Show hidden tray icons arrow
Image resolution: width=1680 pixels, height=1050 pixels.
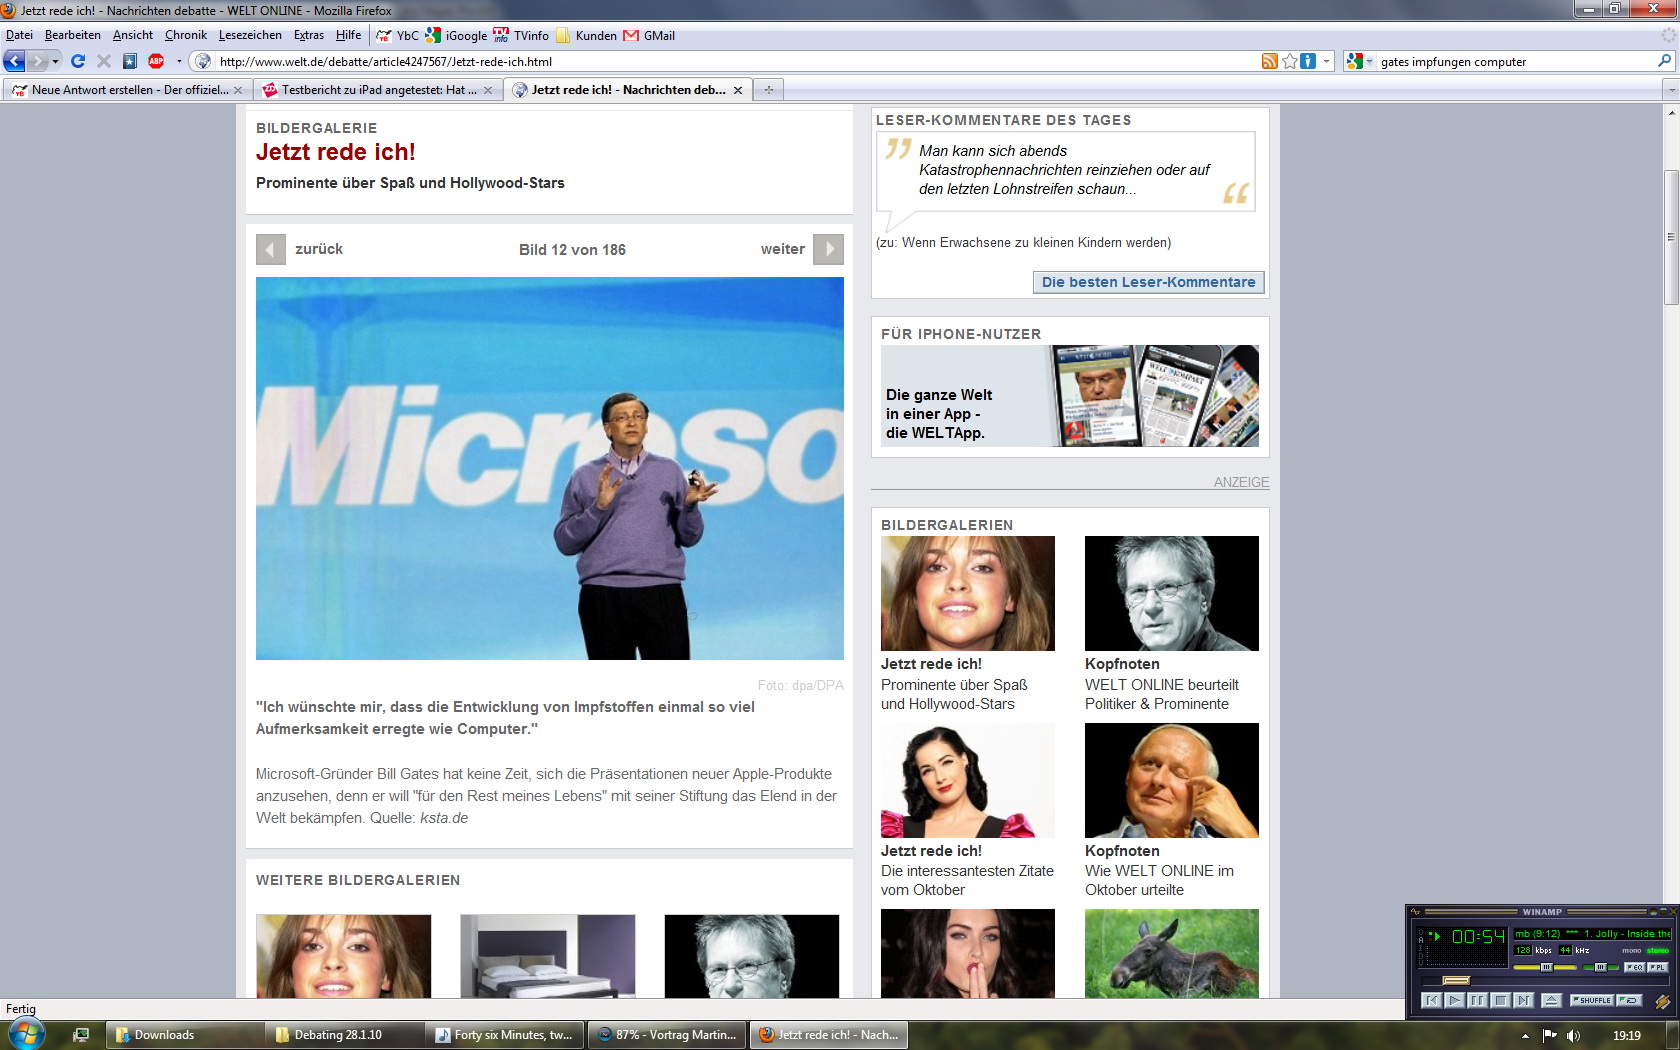[x=1525, y=1035]
